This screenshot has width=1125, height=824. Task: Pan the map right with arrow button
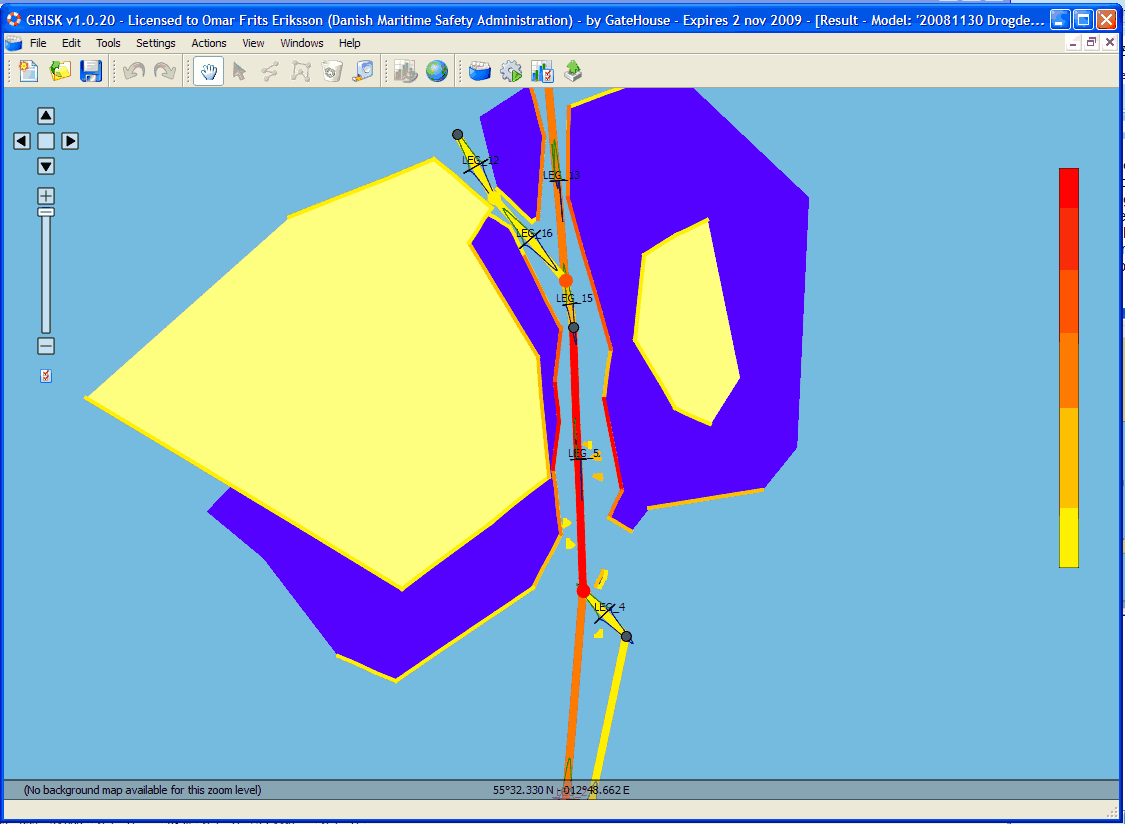click(x=70, y=141)
